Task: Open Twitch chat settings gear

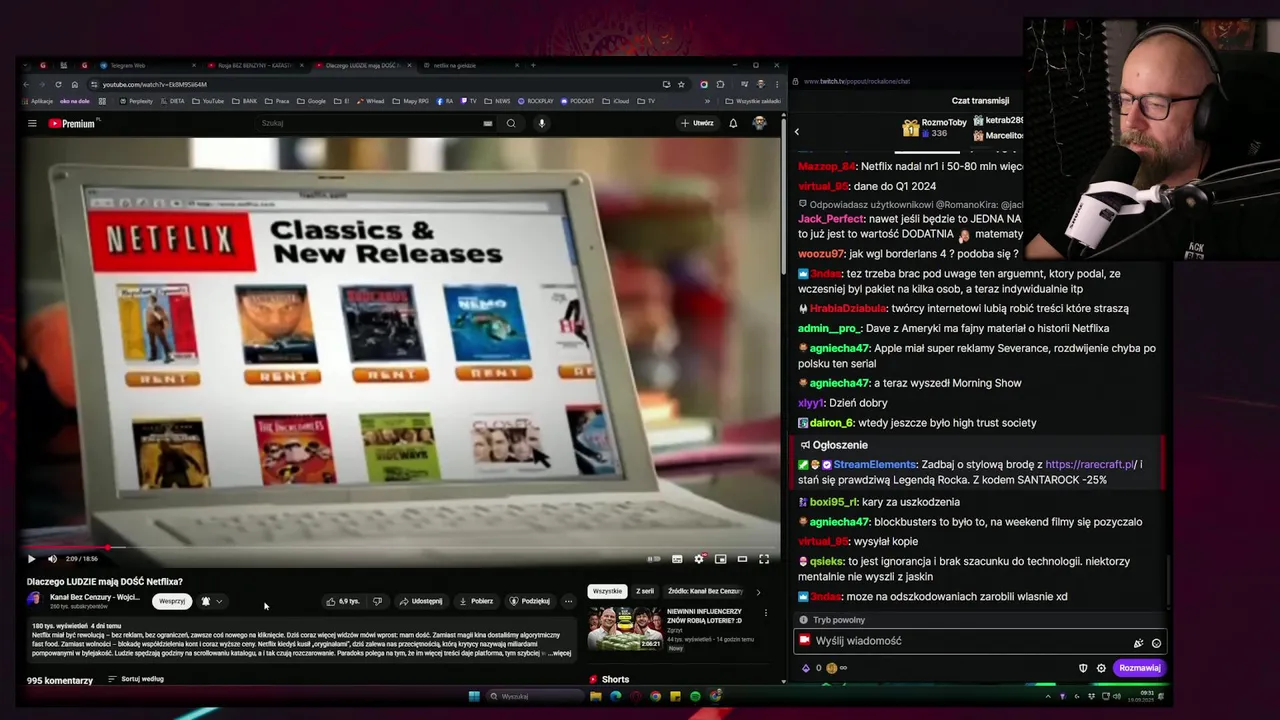Action: (x=1101, y=668)
